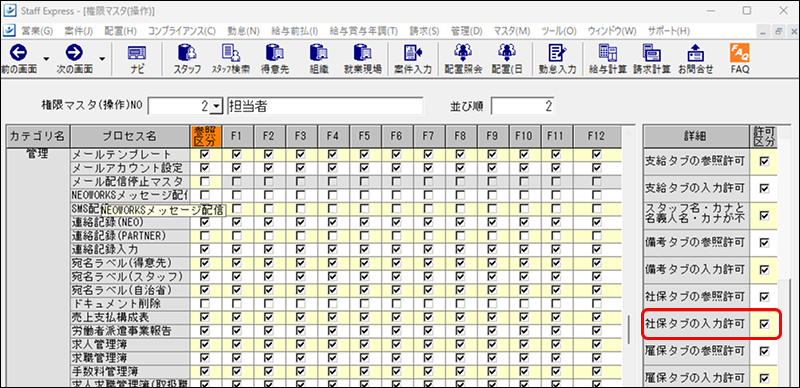
Task: Launch 給与計算 from the toolbar
Action: click(607, 60)
